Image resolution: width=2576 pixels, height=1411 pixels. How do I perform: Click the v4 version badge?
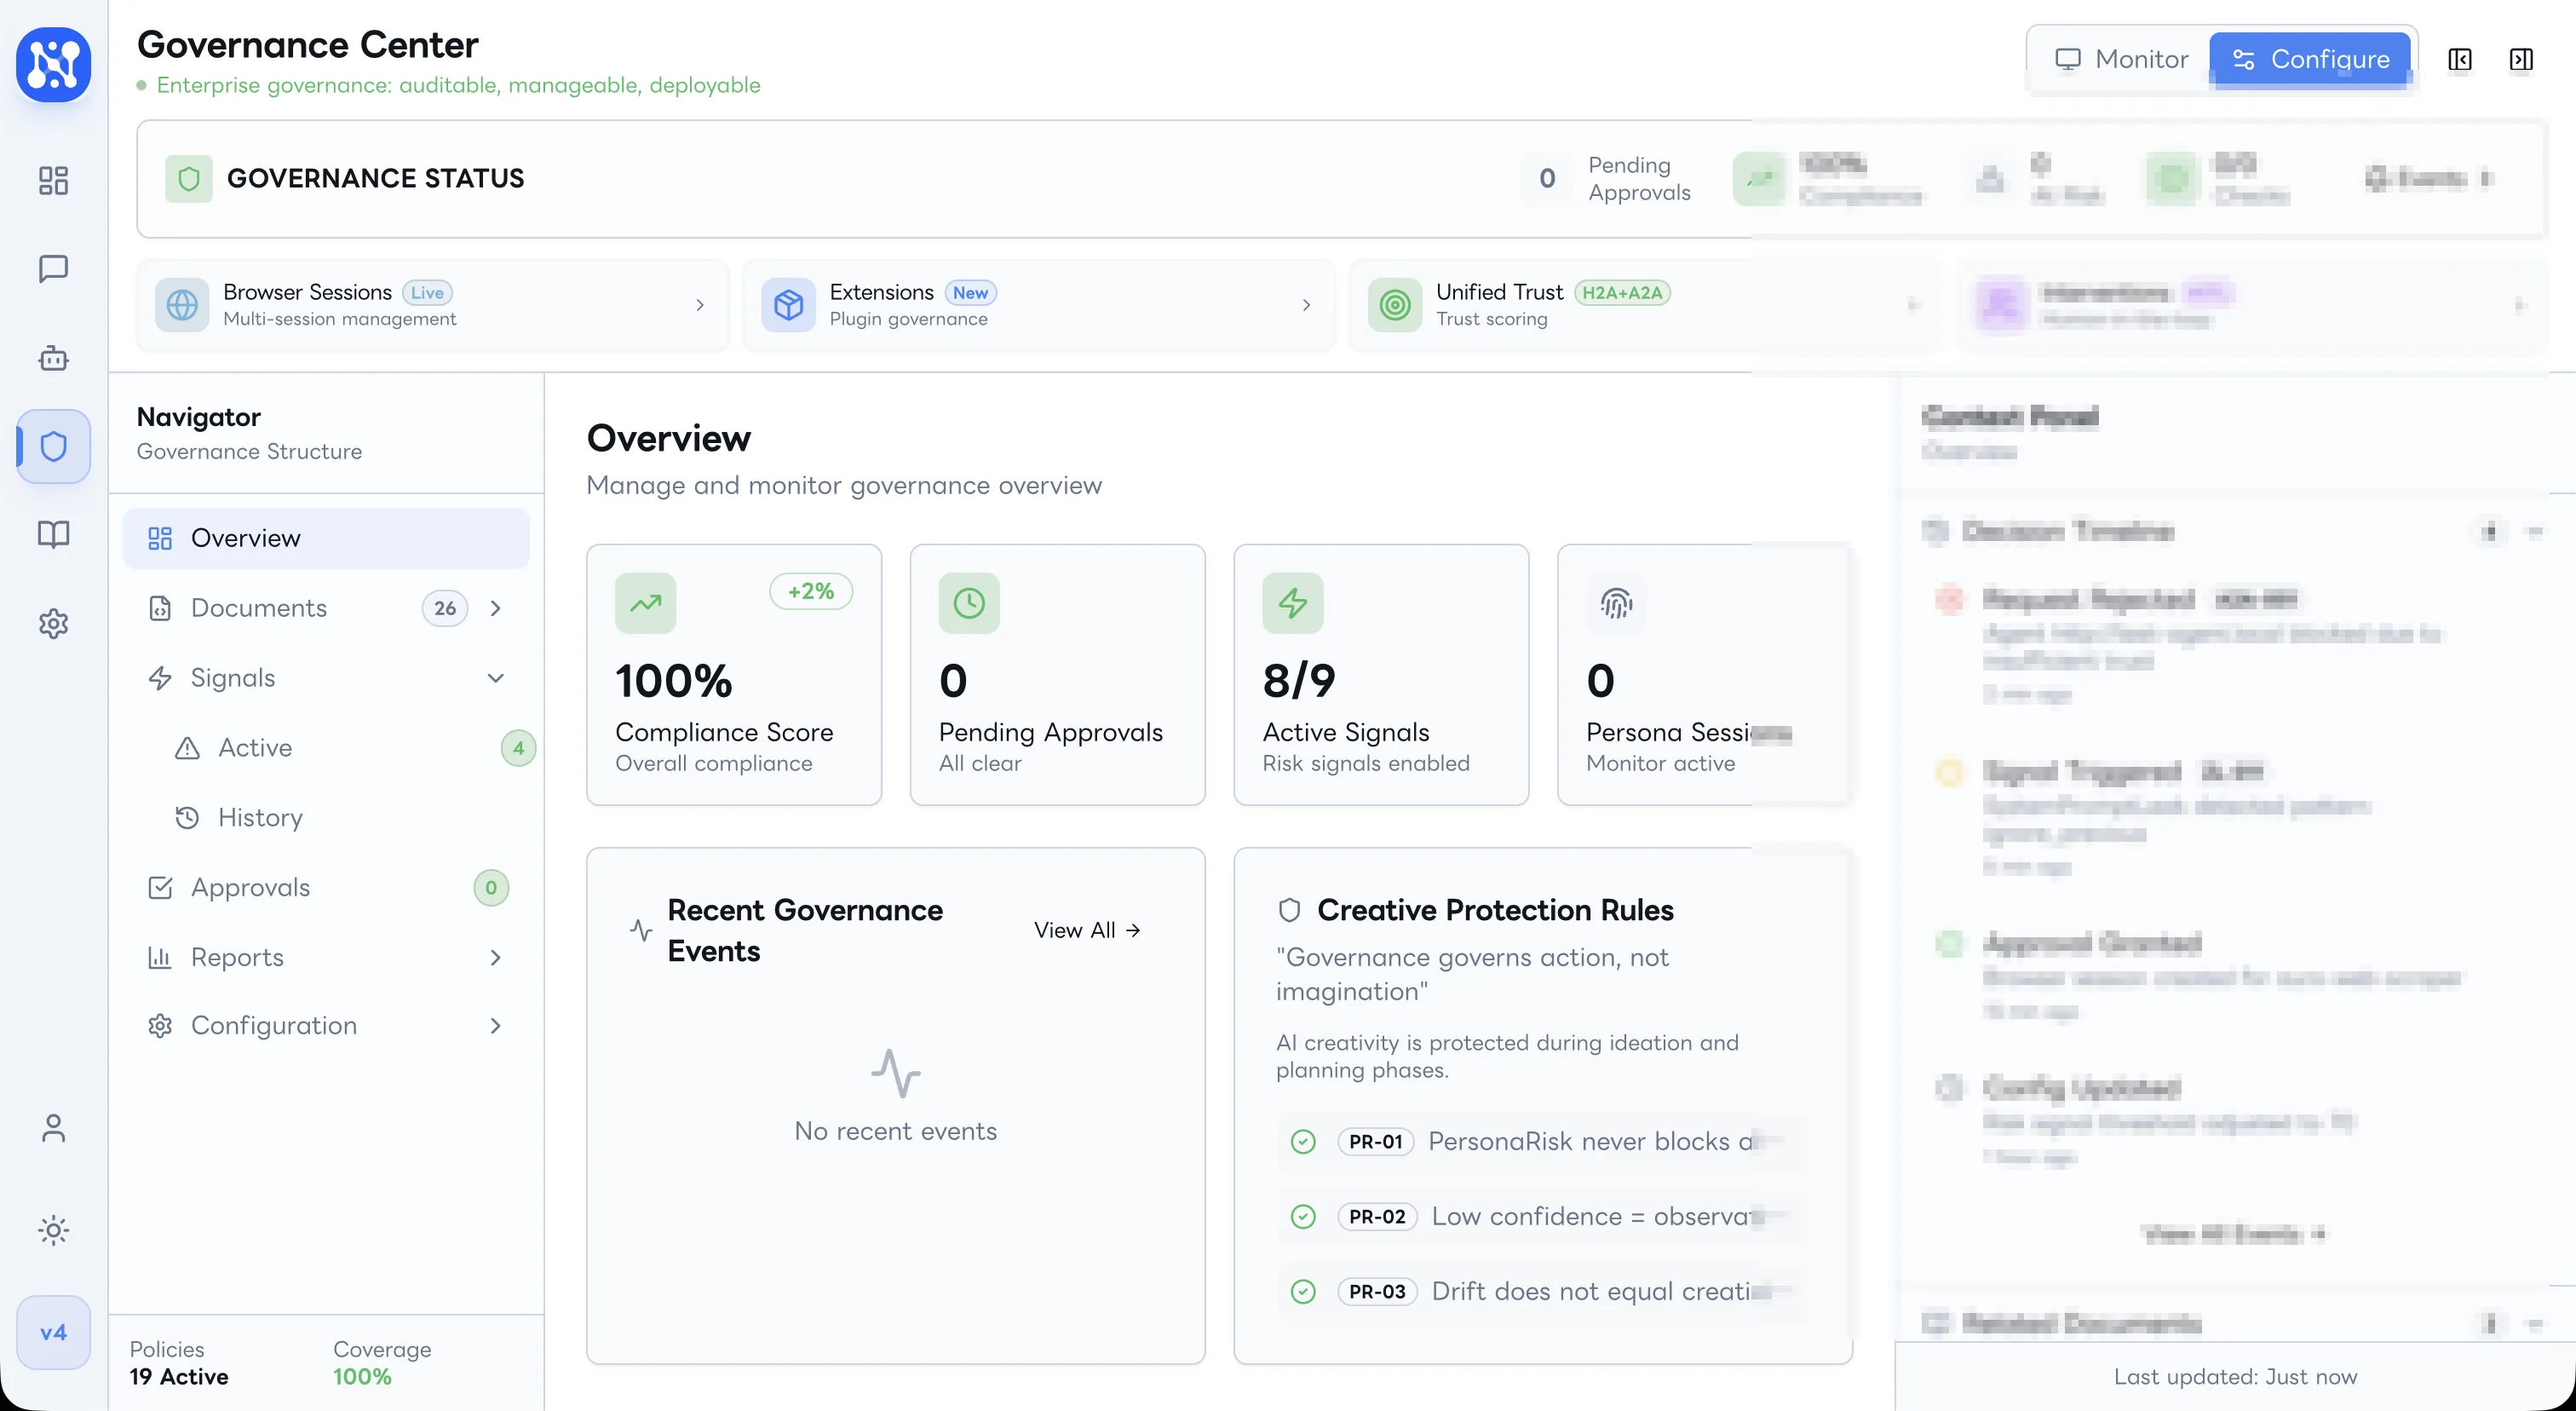[x=53, y=1332]
